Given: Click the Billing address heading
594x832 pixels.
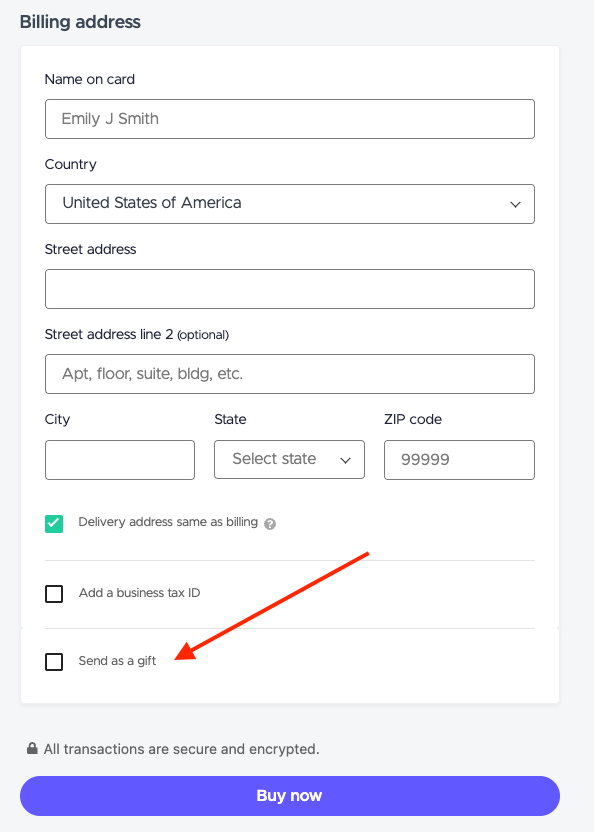Looking at the screenshot, I should pos(80,22).
